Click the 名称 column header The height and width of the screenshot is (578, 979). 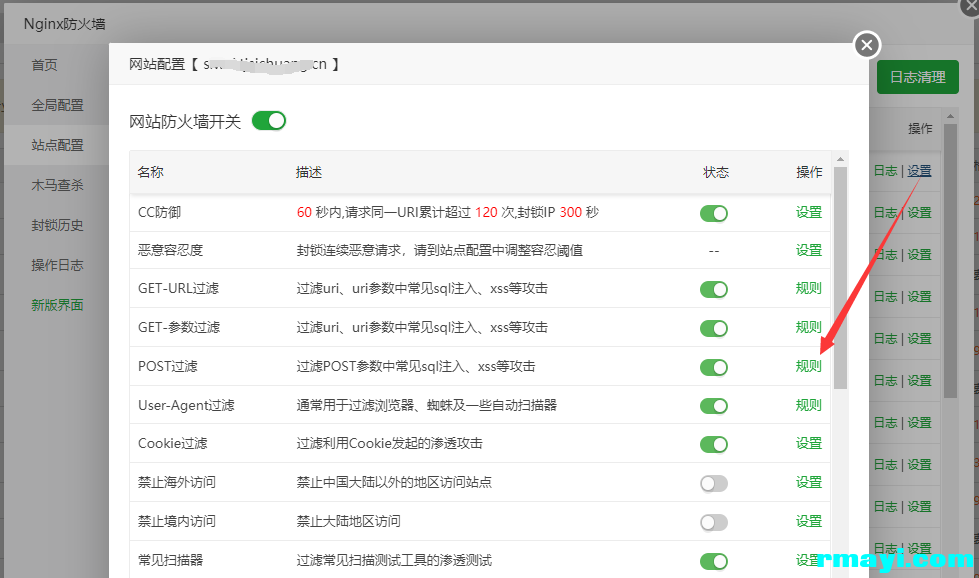150,172
